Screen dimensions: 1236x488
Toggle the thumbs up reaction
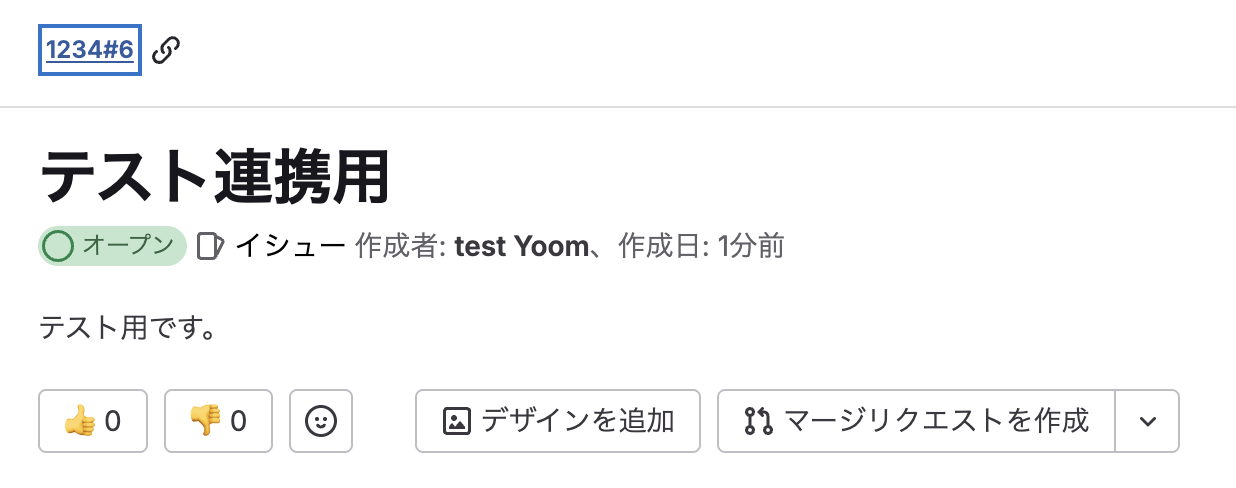93,421
